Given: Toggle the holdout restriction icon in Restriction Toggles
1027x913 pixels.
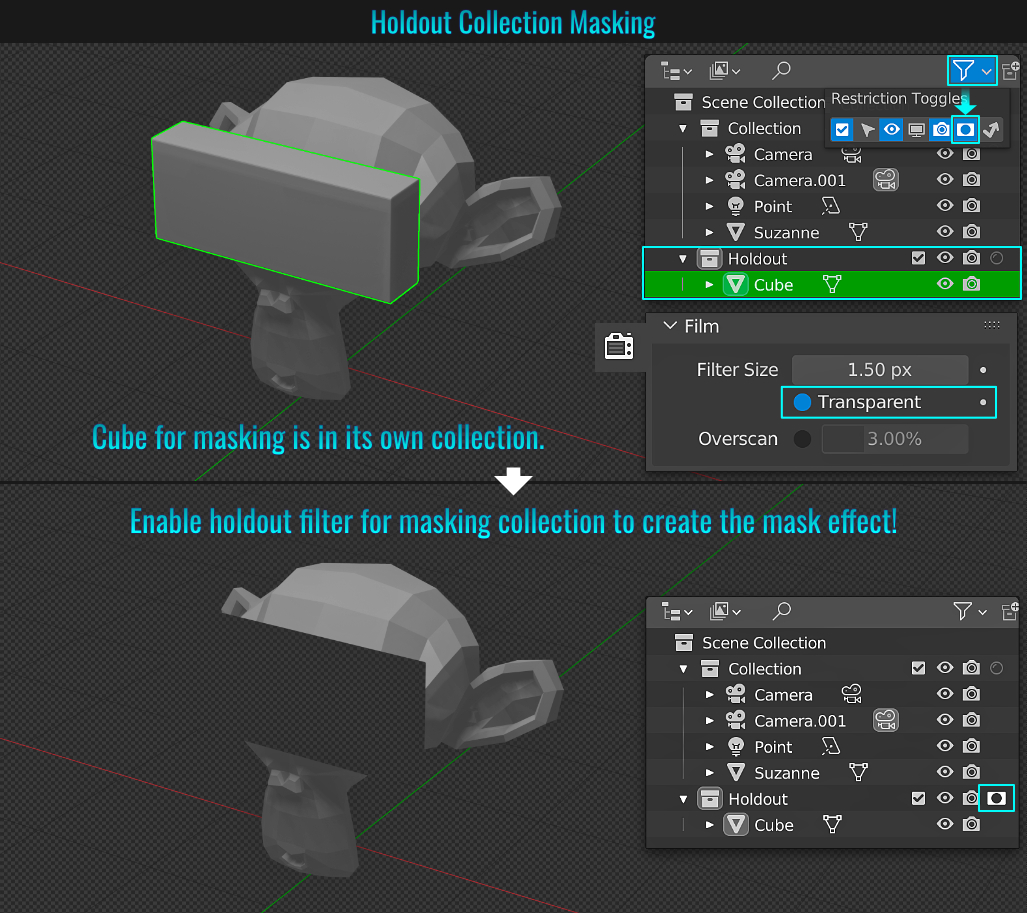Looking at the screenshot, I should [x=965, y=130].
